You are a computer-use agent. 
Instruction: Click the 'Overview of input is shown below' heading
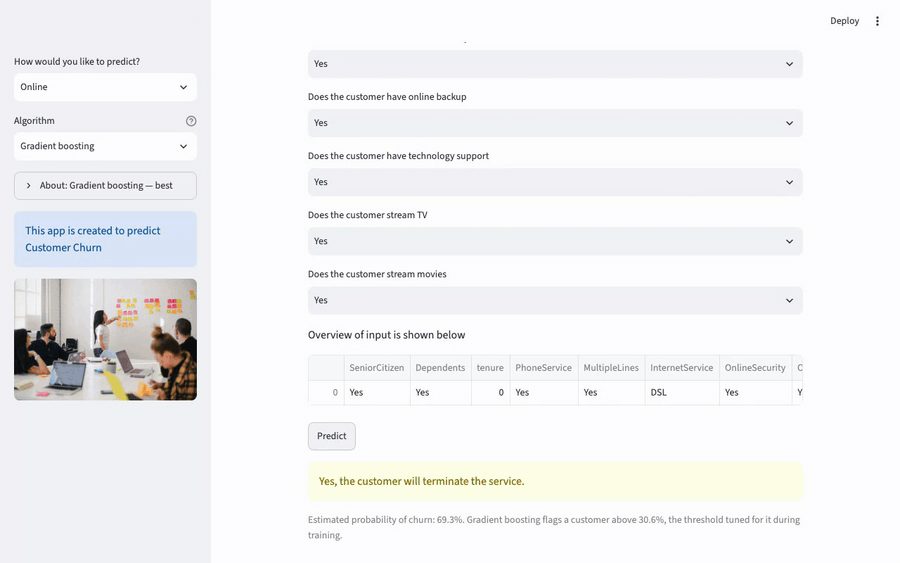click(386, 335)
